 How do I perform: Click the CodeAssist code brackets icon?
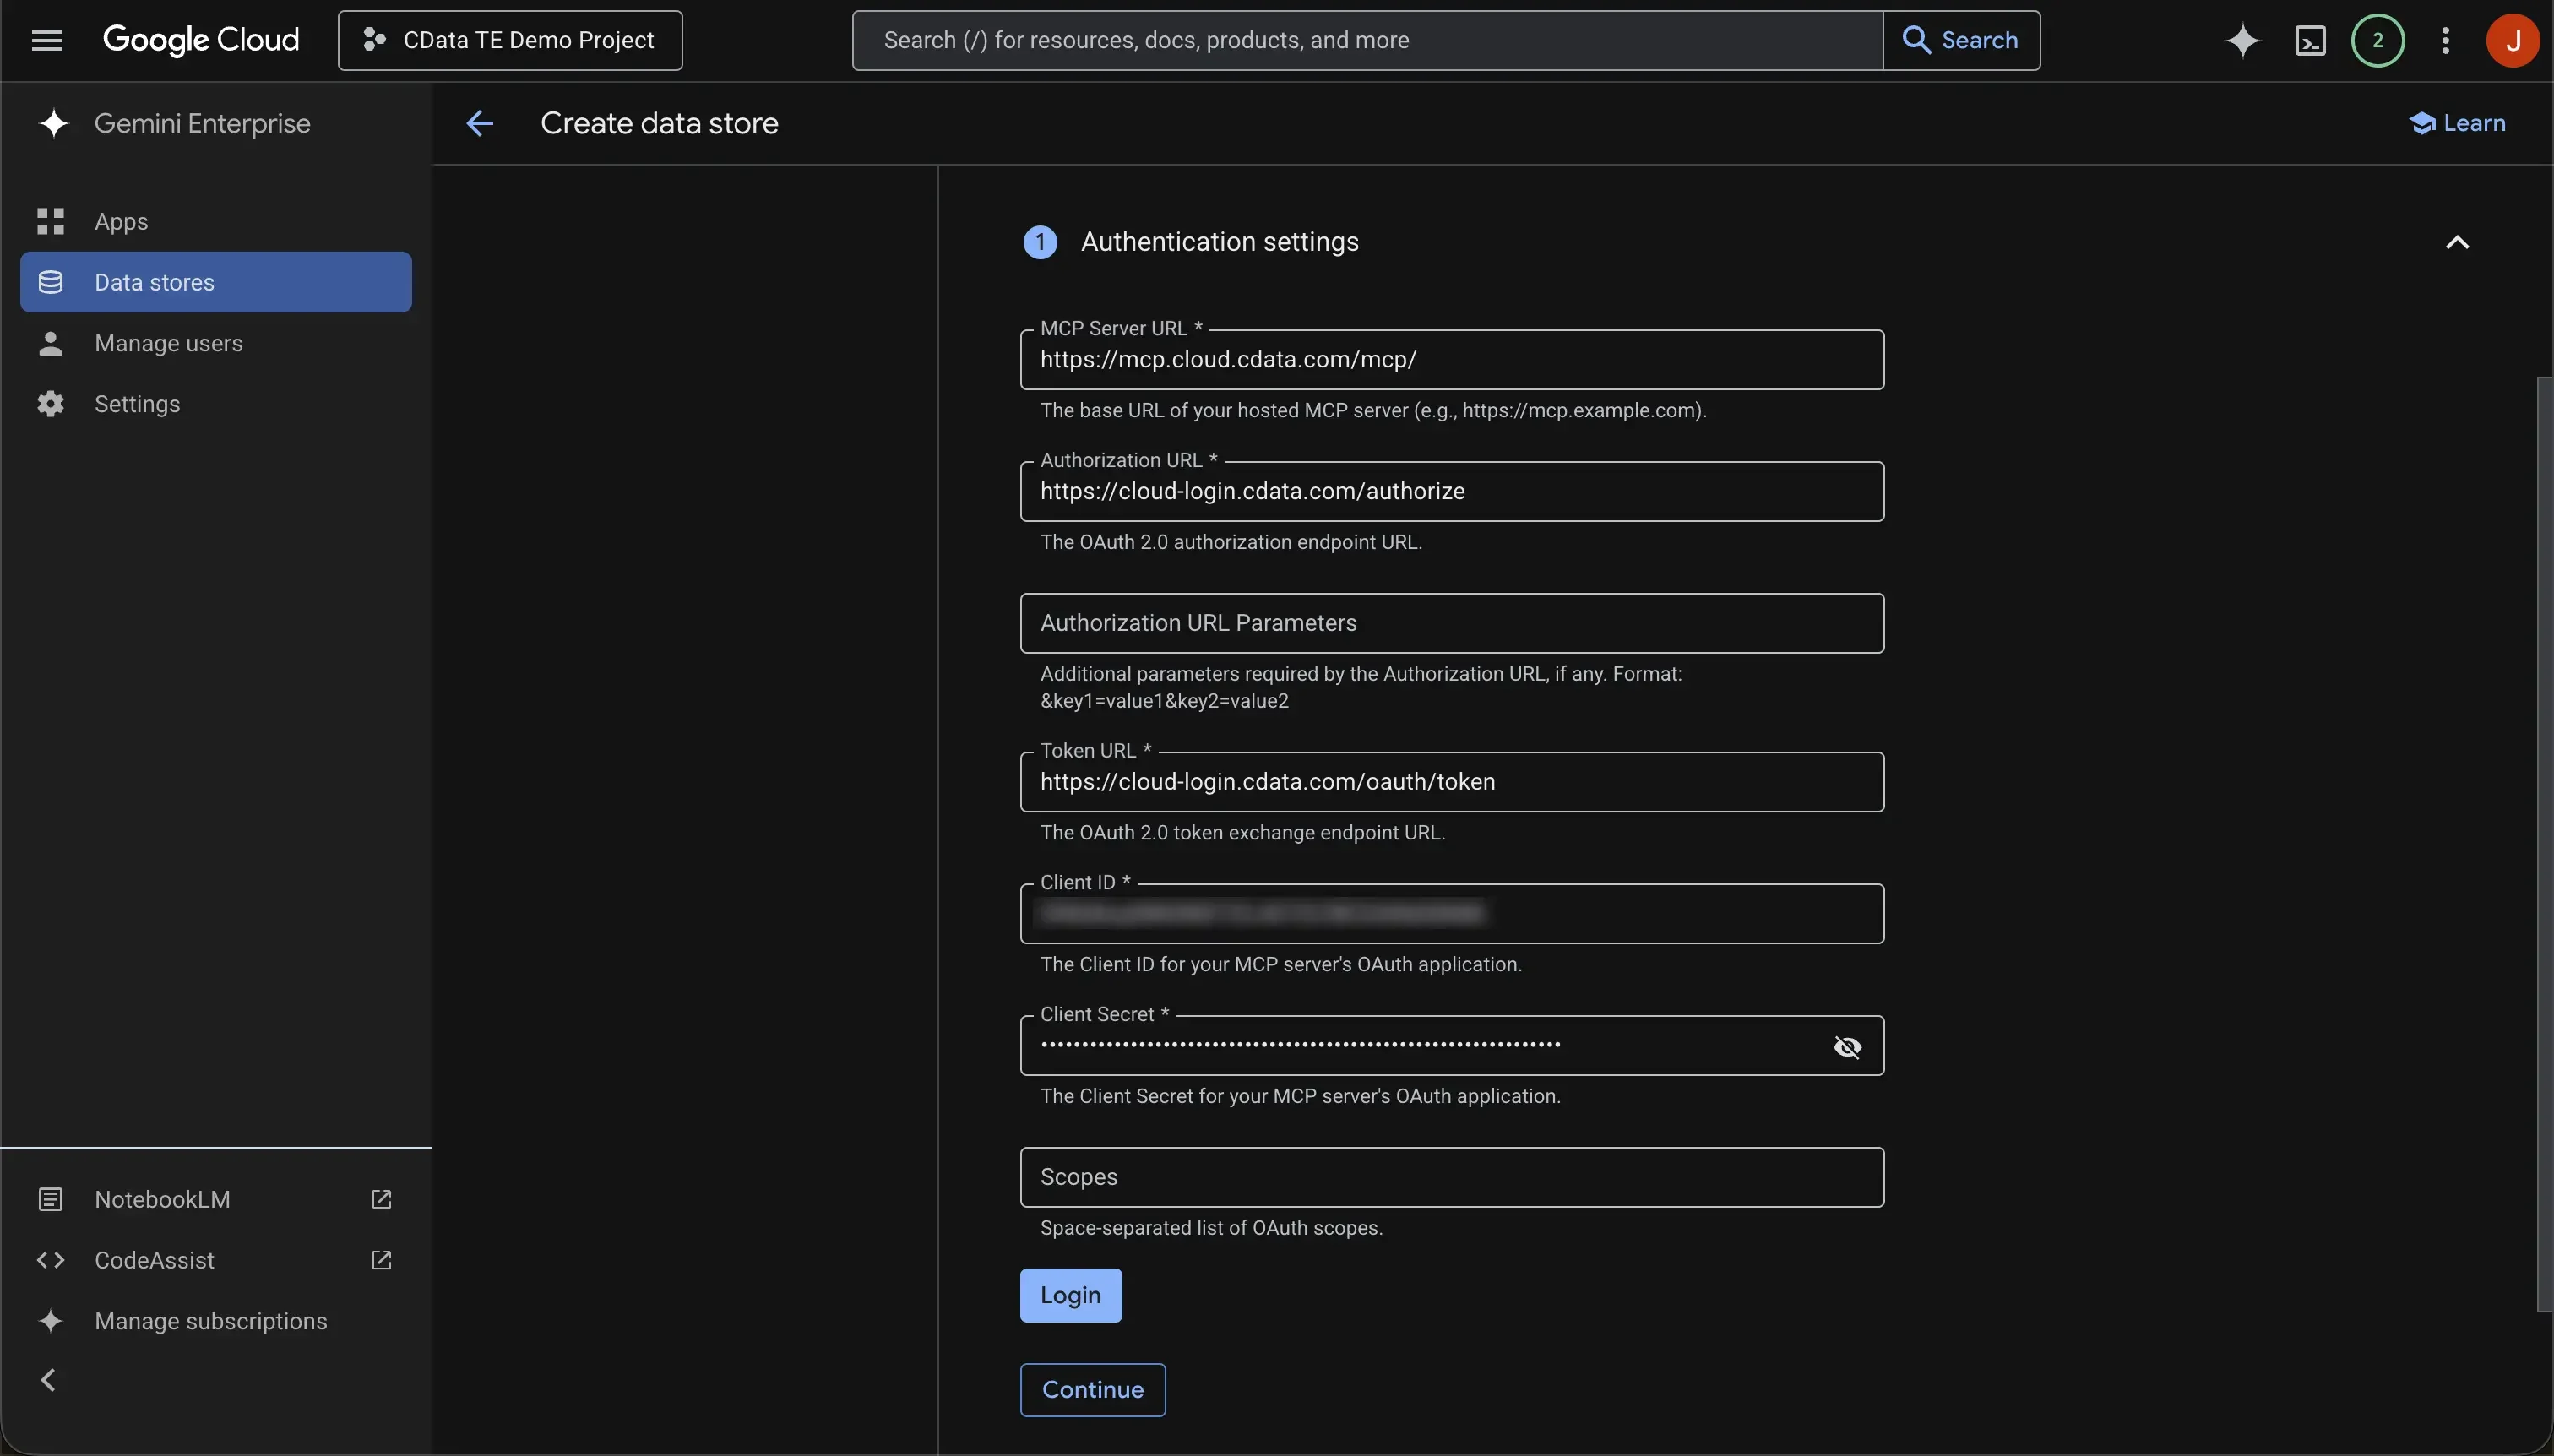point(50,1260)
